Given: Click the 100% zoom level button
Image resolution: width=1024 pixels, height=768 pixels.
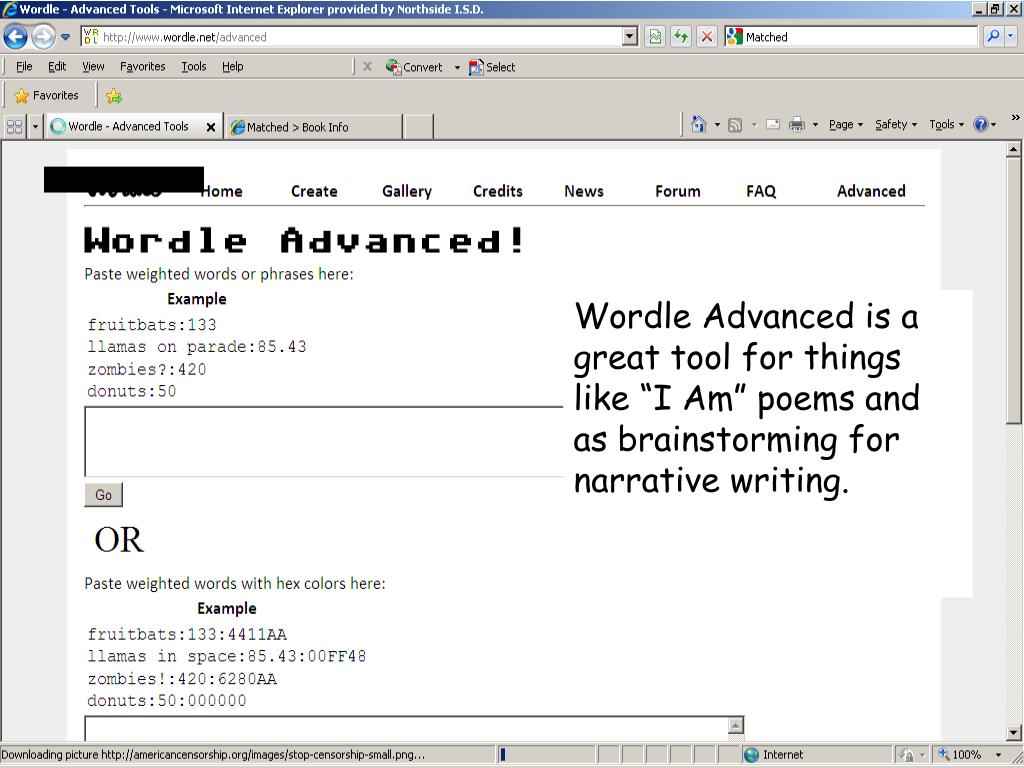Looking at the screenshot, I should click(960, 755).
